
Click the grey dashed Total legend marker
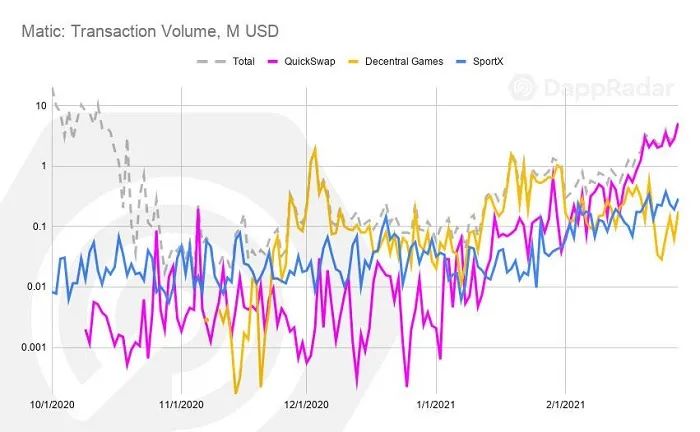pos(211,62)
